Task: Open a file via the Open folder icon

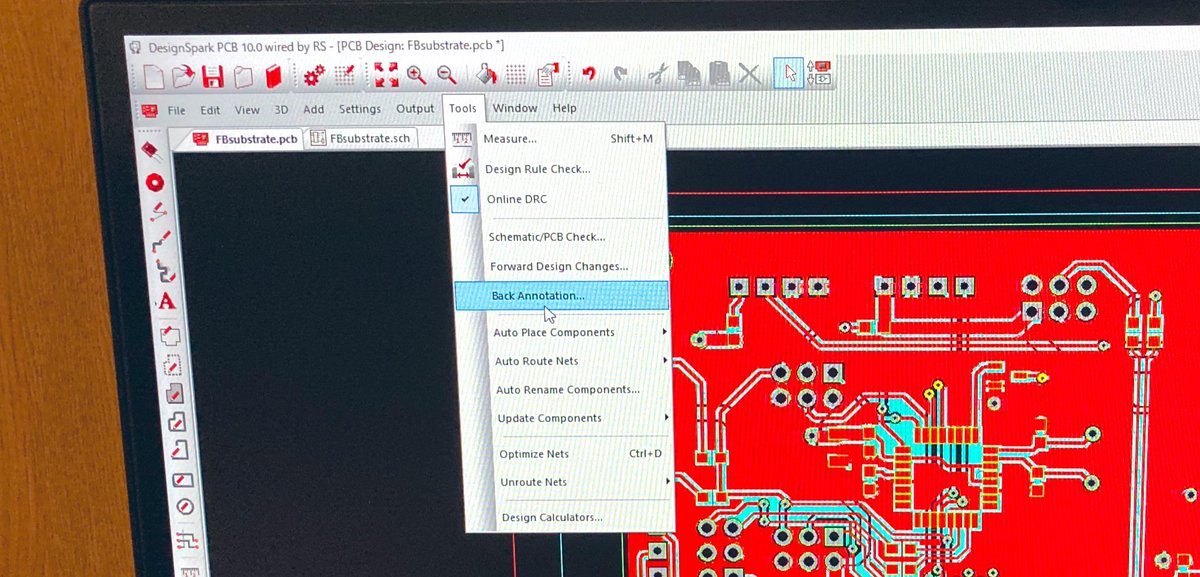Action: coord(182,76)
